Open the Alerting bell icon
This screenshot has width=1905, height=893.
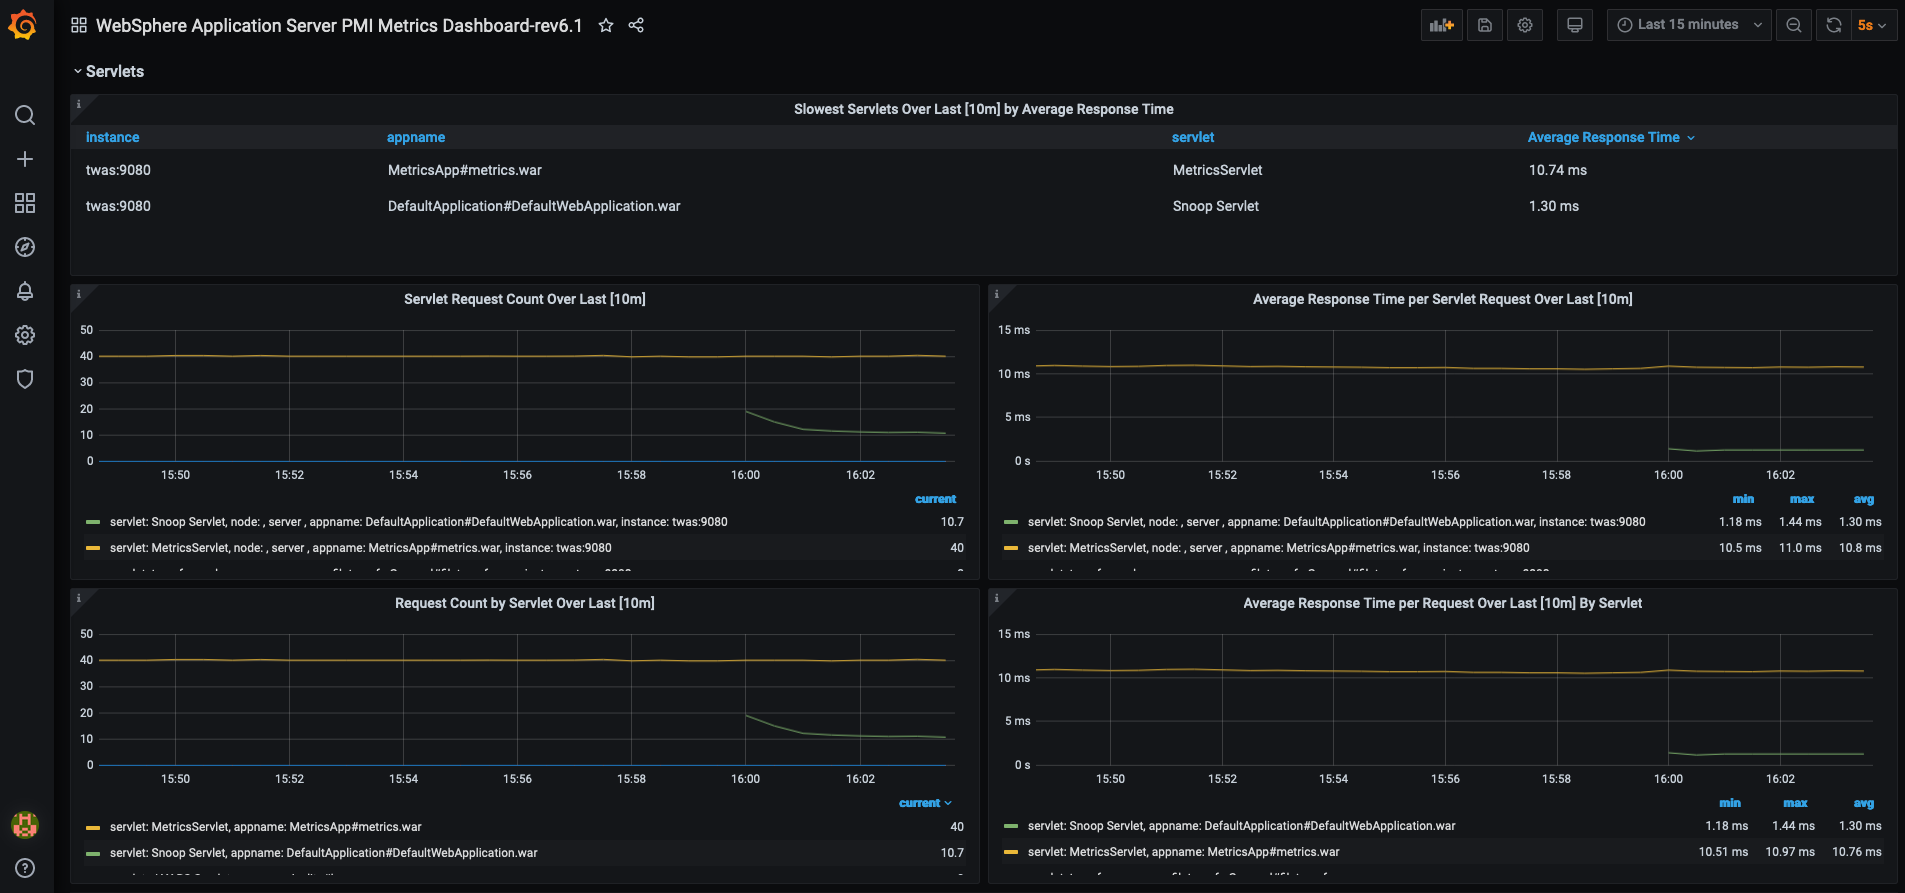tap(25, 291)
